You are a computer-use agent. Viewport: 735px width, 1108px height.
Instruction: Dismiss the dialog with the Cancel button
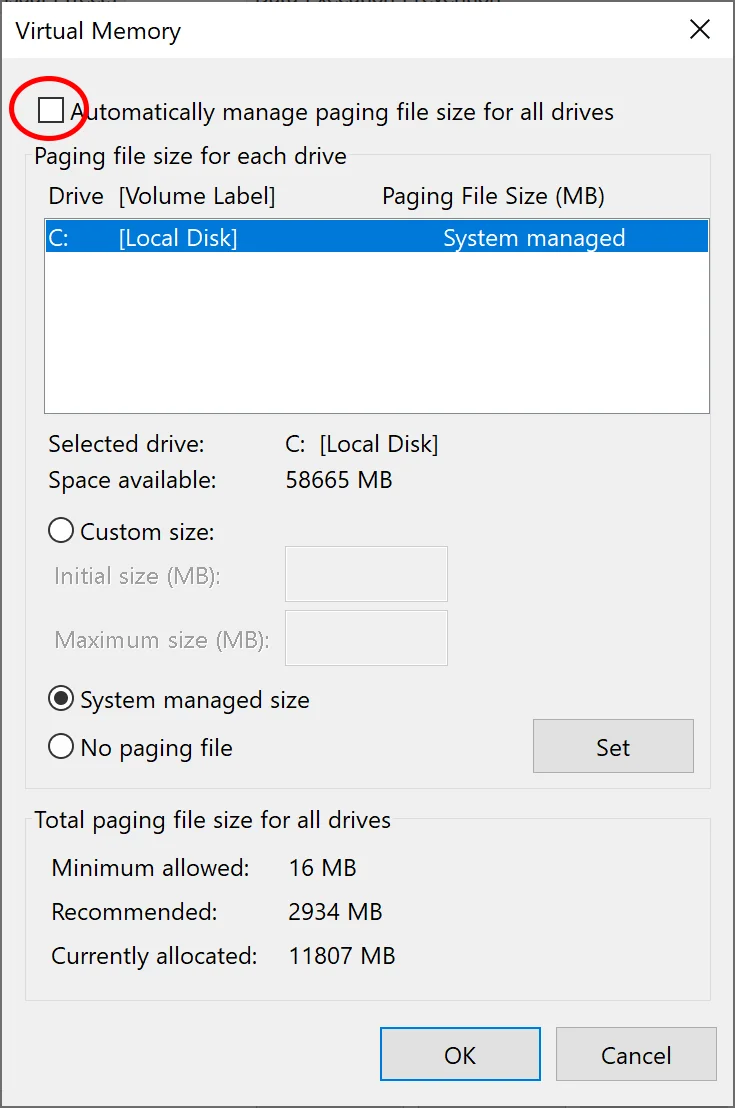(636, 1054)
